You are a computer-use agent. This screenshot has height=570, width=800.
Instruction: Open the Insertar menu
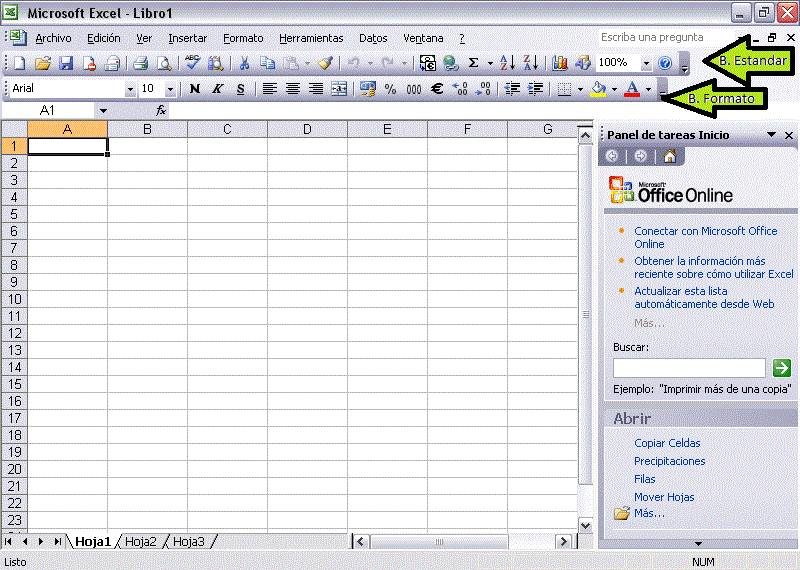click(x=187, y=38)
